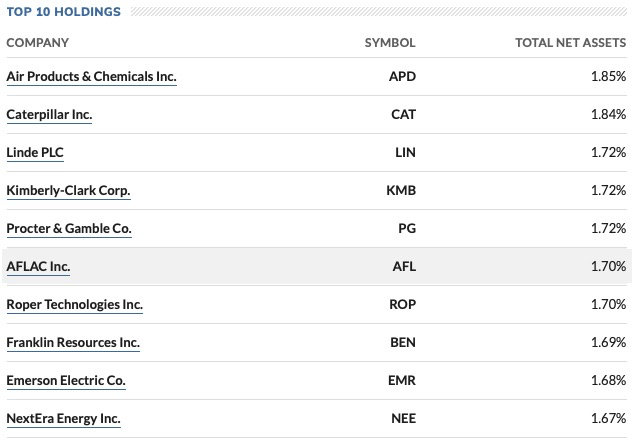Open the Kimberly-Clark Corp. page link
This screenshot has width=641, height=440.
68,191
